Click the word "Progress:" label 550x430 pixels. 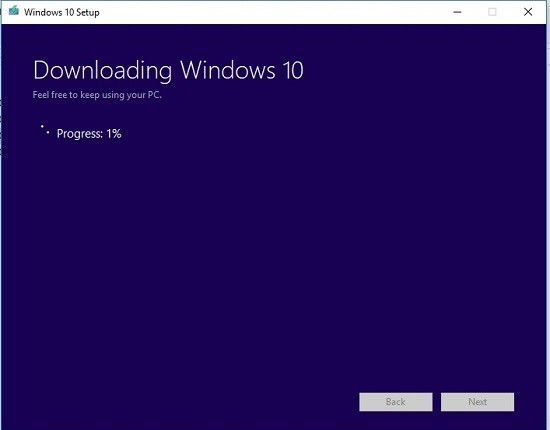[80, 134]
